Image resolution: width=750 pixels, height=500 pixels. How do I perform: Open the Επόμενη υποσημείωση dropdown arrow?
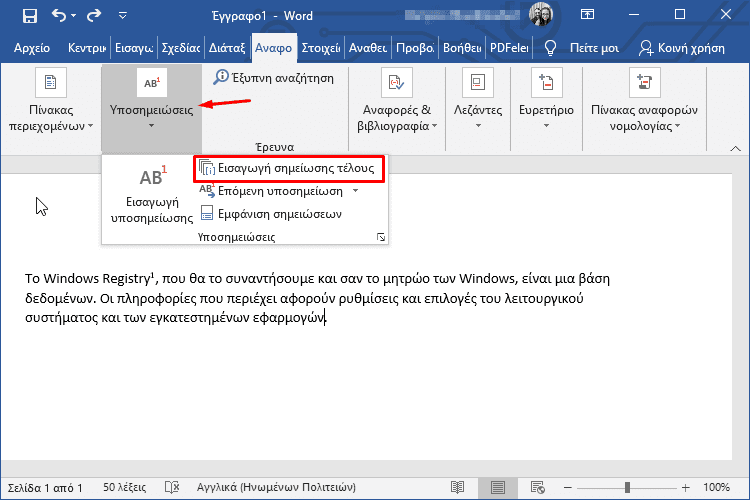click(x=355, y=191)
